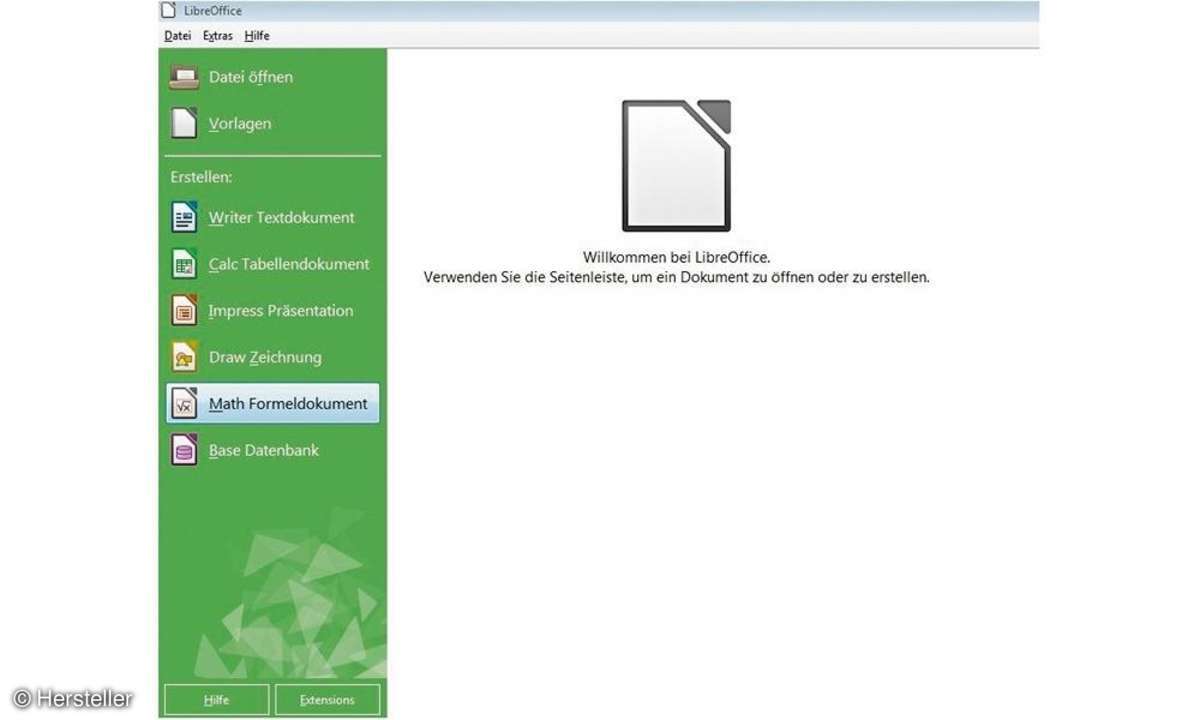The width and height of the screenshot is (1200, 720).
Task: Click the Vorlagen blank page icon
Action: [x=184, y=124]
